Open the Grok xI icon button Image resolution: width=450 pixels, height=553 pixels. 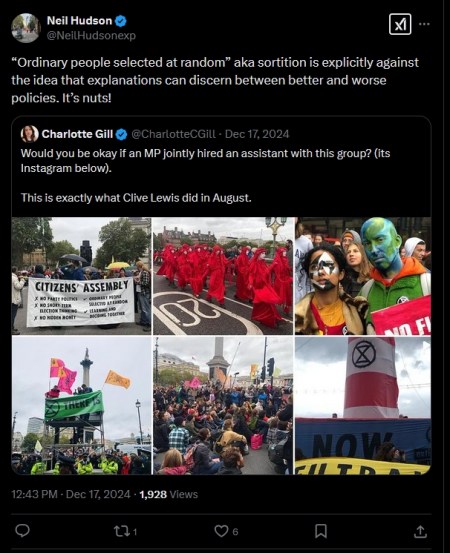[x=400, y=24]
